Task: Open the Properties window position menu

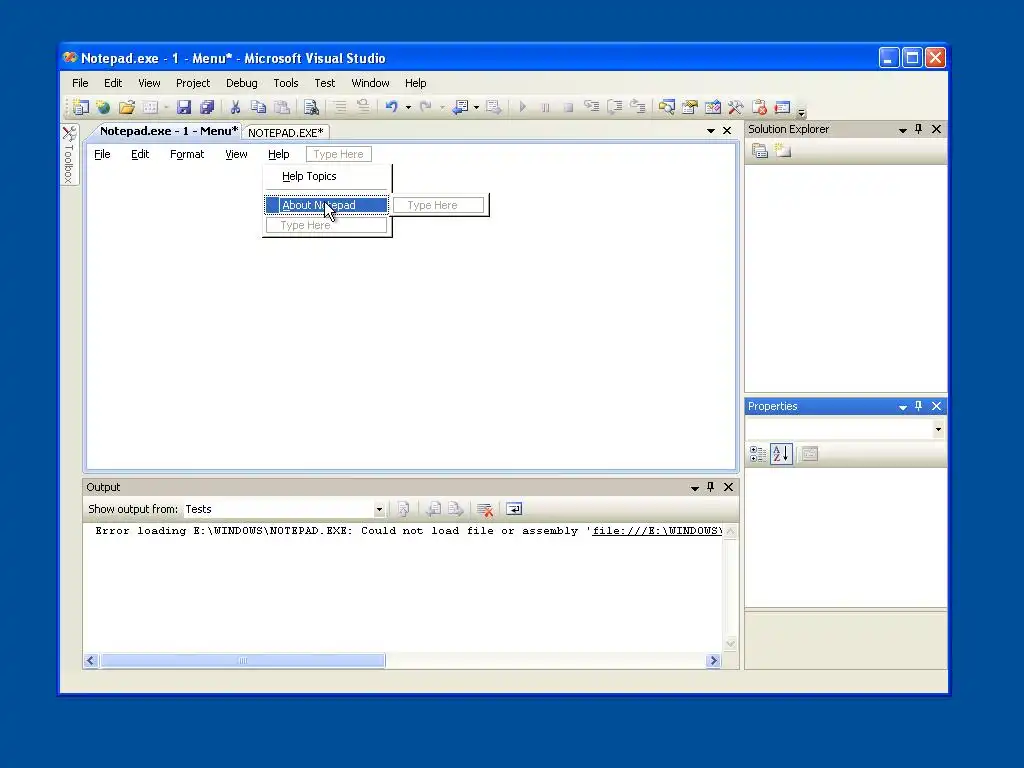Action: pyautogui.click(x=903, y=407)
